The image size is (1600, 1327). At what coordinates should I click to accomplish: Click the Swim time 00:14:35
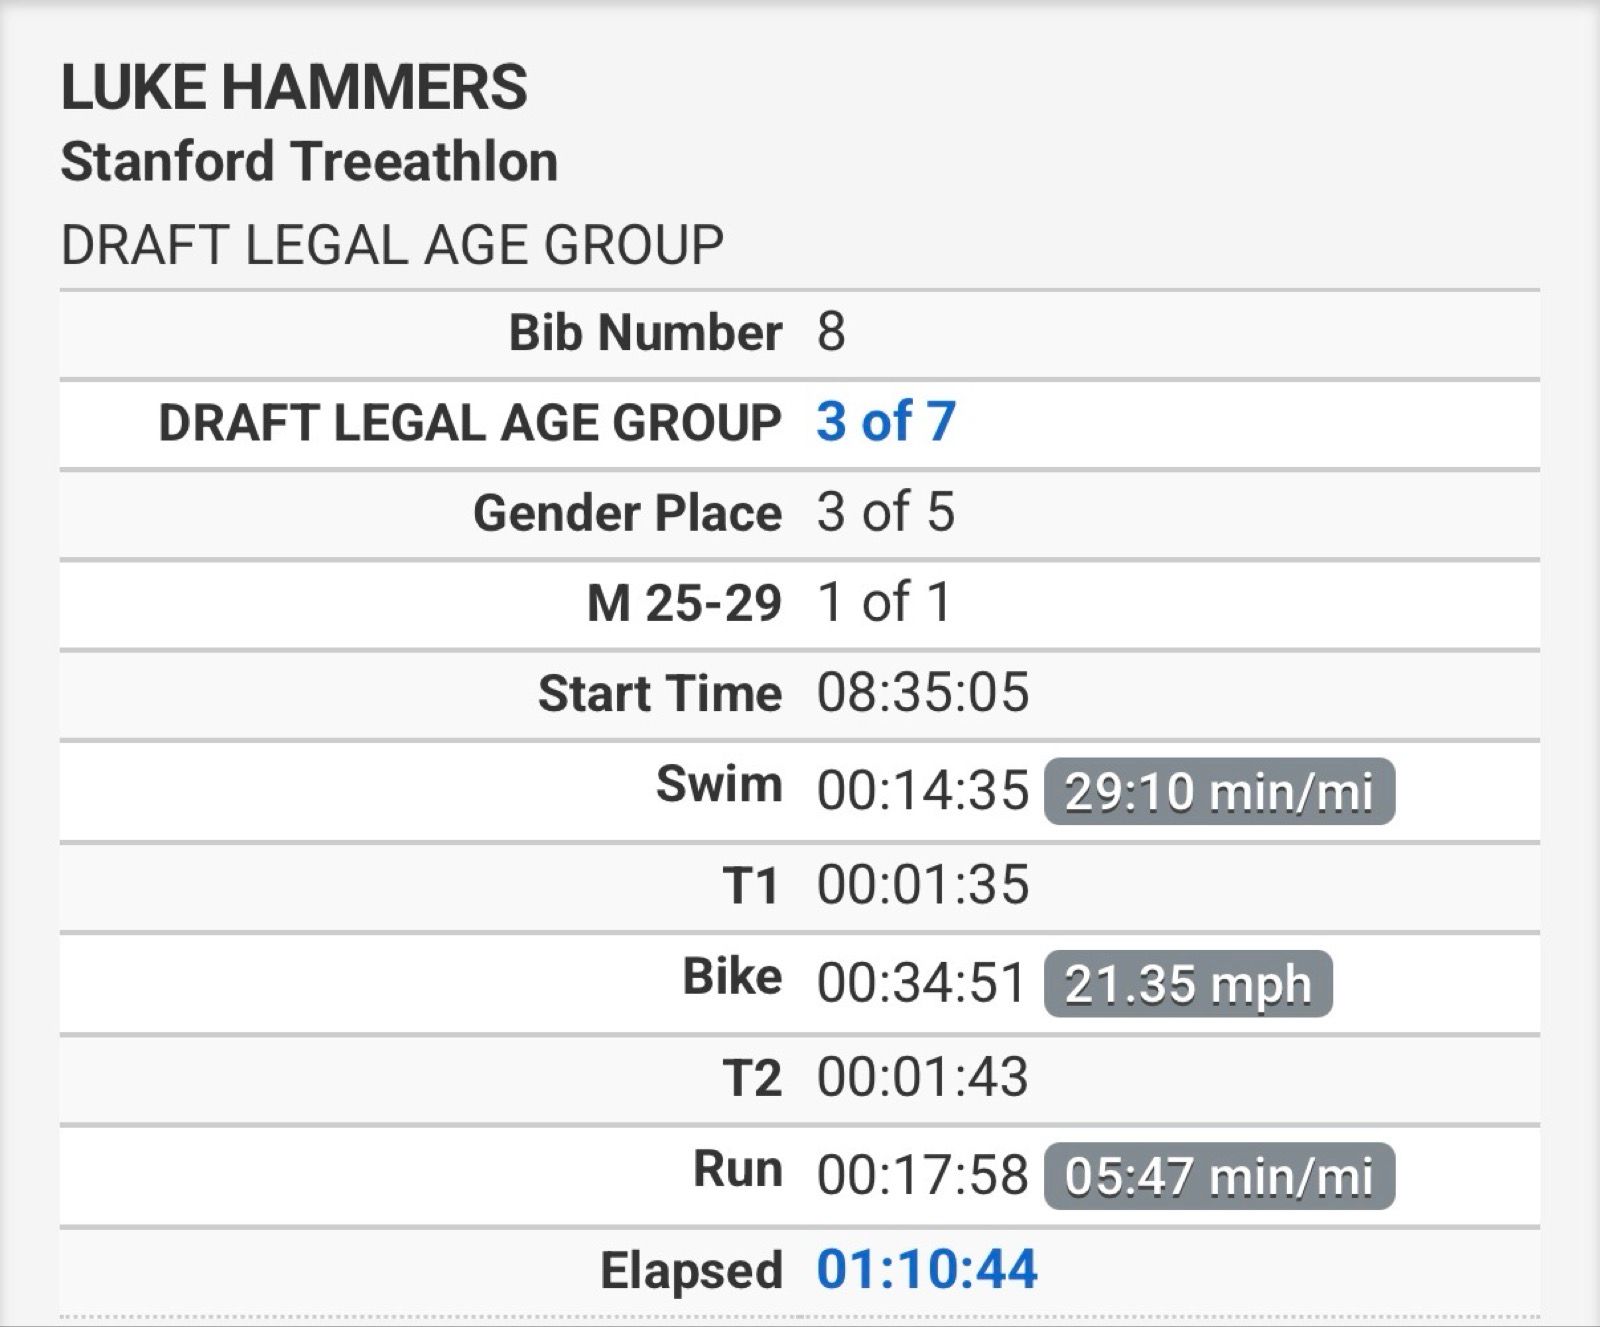click(x=922, y=791)
